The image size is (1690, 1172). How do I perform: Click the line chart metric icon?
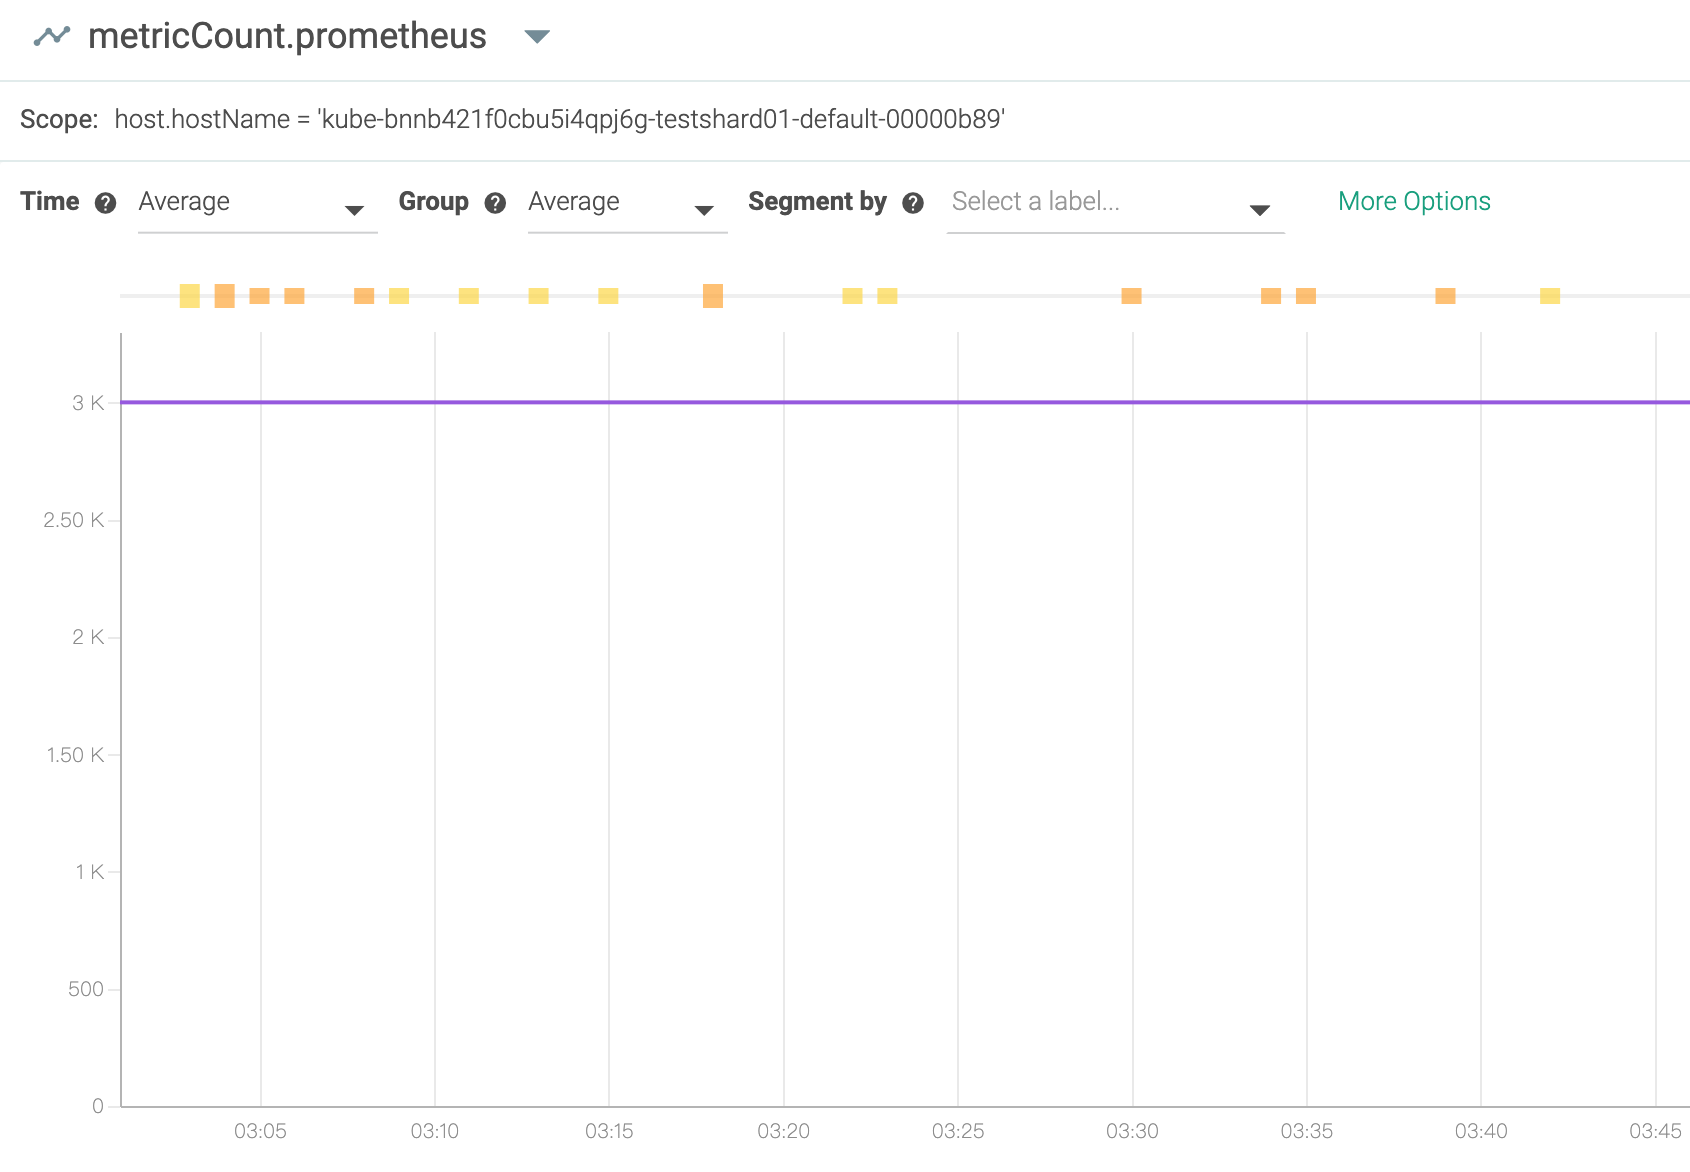point(52,36)
